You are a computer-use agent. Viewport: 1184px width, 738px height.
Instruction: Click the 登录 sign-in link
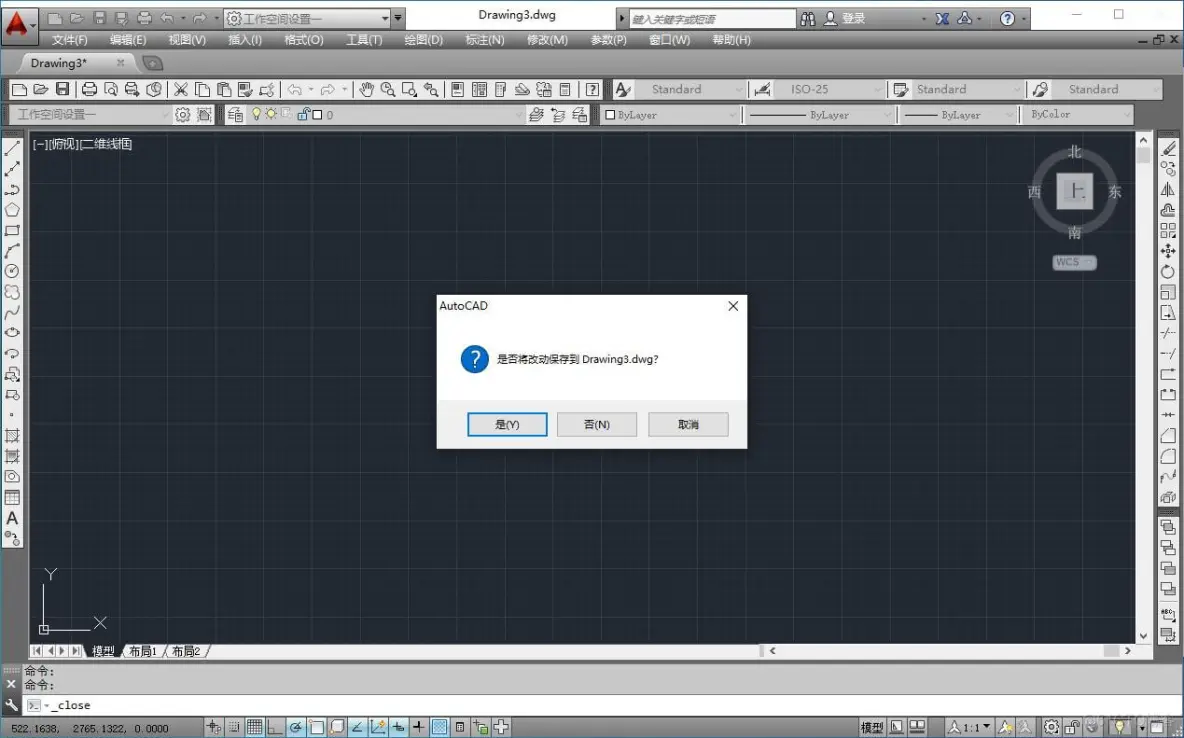click(853, 19)
